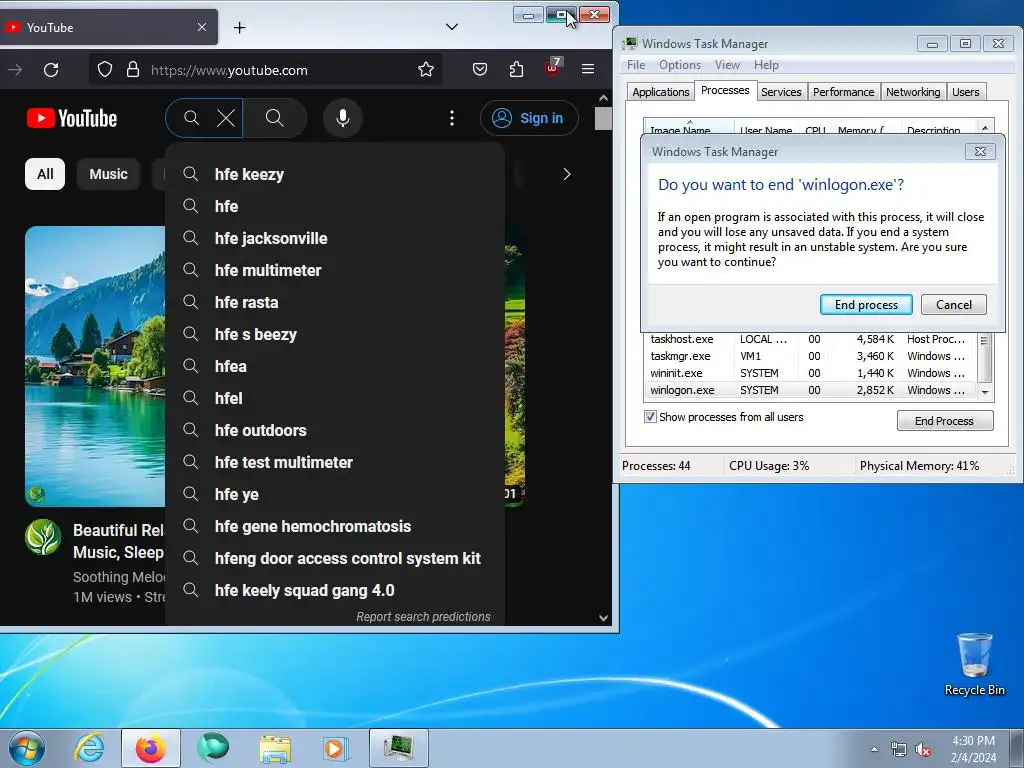This screenshot has height=768, width=1024.
Task: Open the lake landscape video thumbnail
Action: tap(95, 366)
